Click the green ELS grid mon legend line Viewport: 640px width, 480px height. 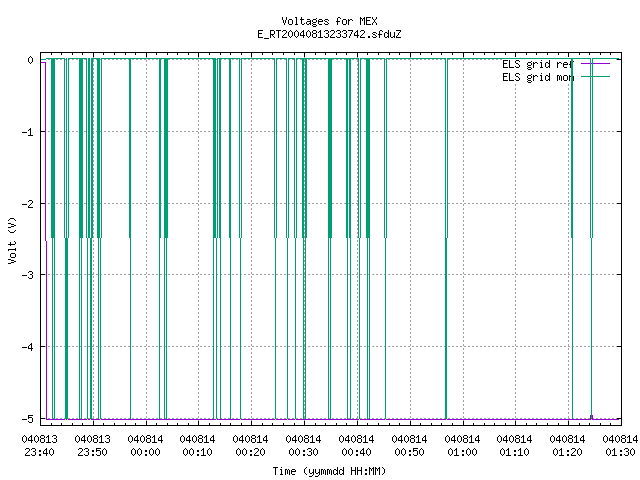coord(596,76)
